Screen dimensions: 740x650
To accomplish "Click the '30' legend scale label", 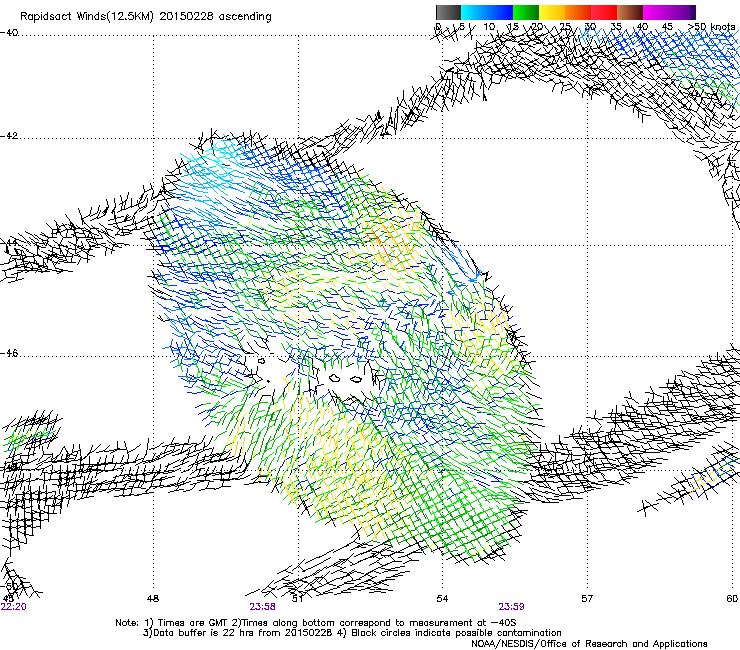I will click(590, 27).
